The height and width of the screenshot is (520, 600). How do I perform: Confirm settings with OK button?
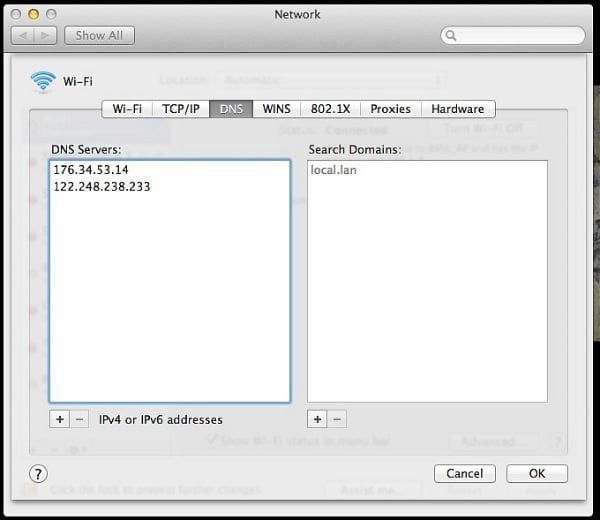point(537,474)
